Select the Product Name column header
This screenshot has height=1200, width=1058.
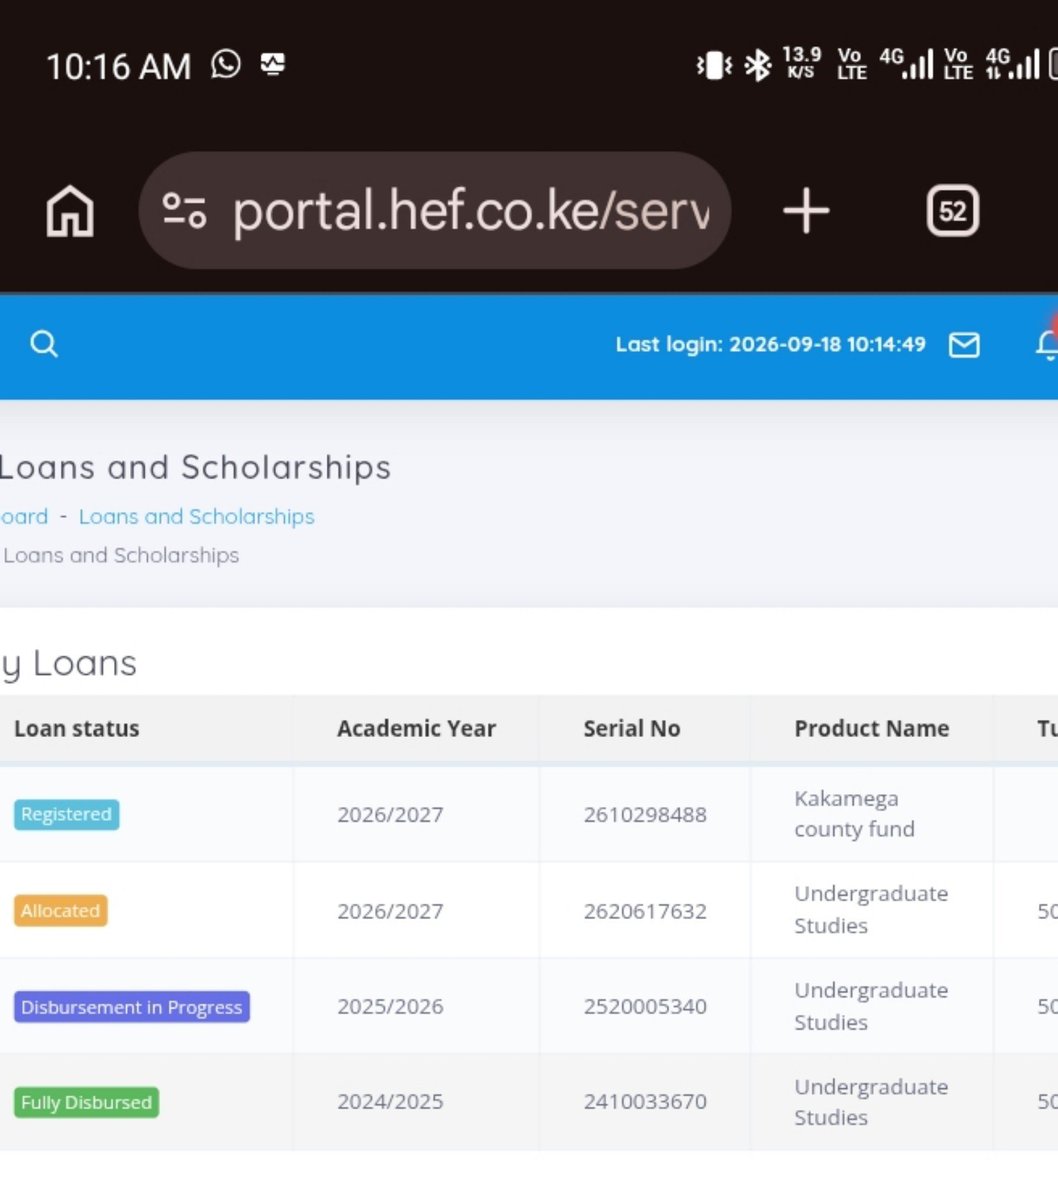click(872, 729)
